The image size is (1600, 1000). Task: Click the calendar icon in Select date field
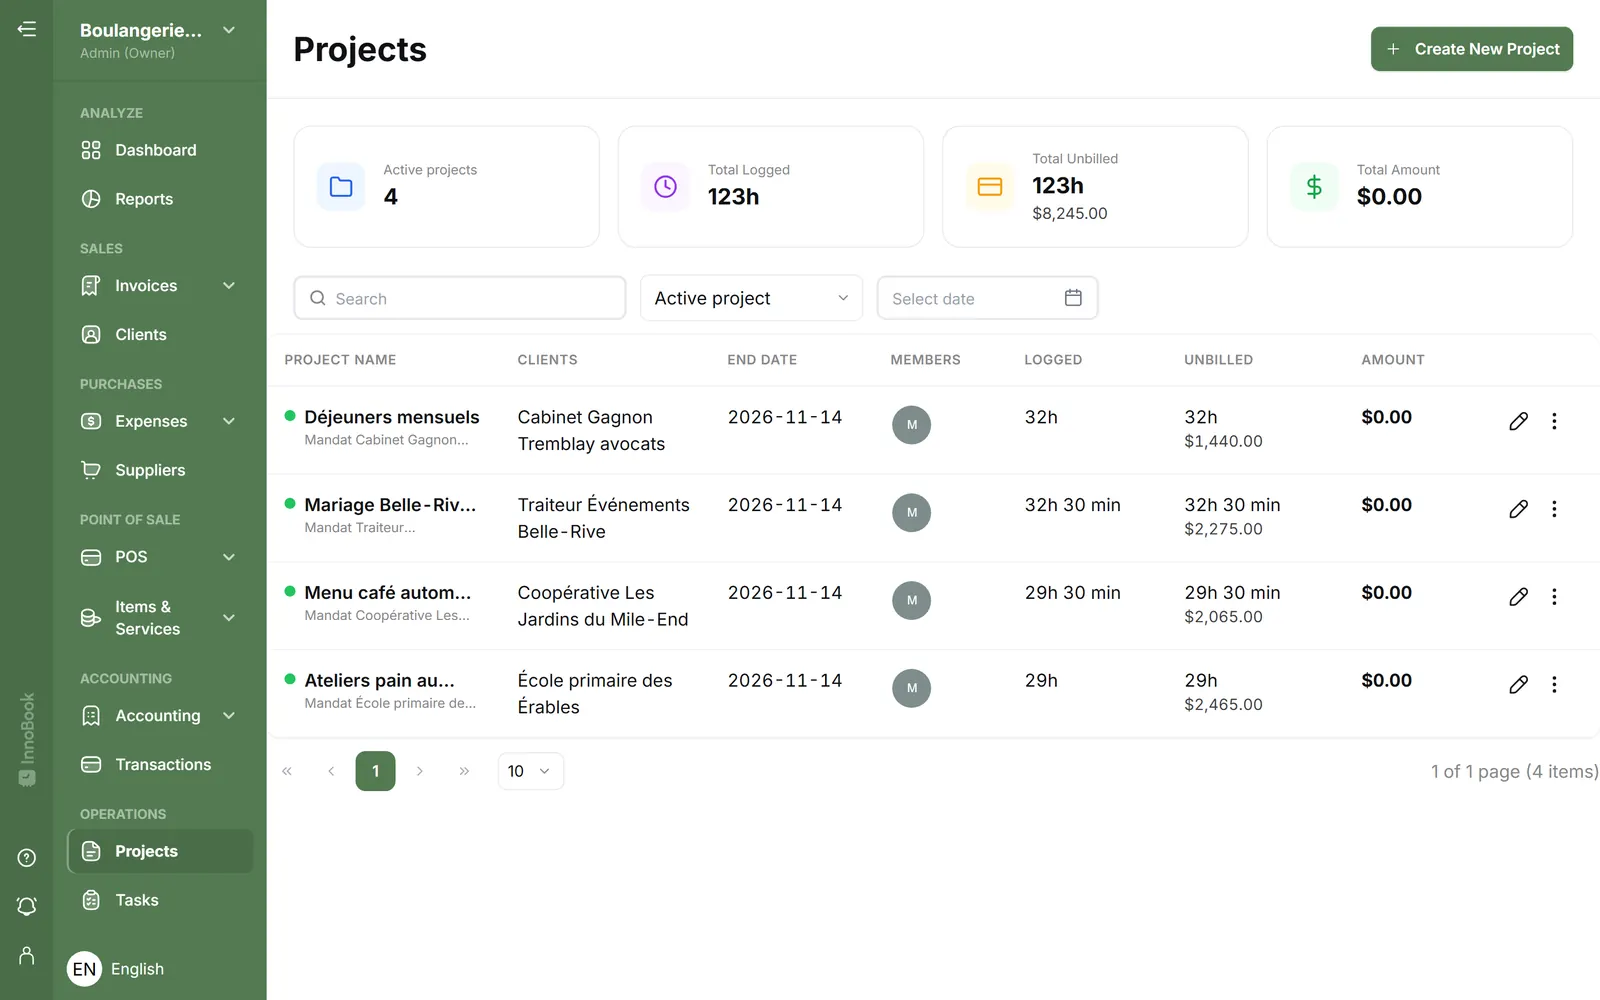[x=1073, y=298]
